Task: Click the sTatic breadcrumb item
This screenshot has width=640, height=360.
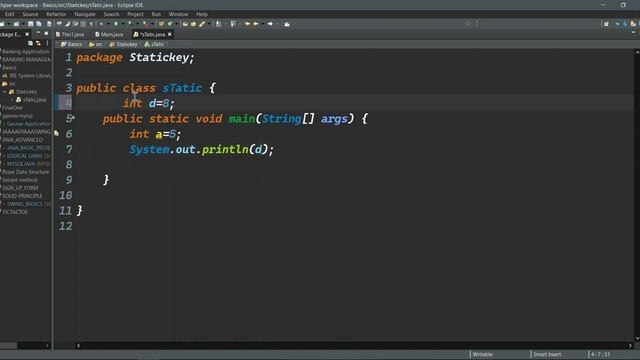Action: pos(155,44)
